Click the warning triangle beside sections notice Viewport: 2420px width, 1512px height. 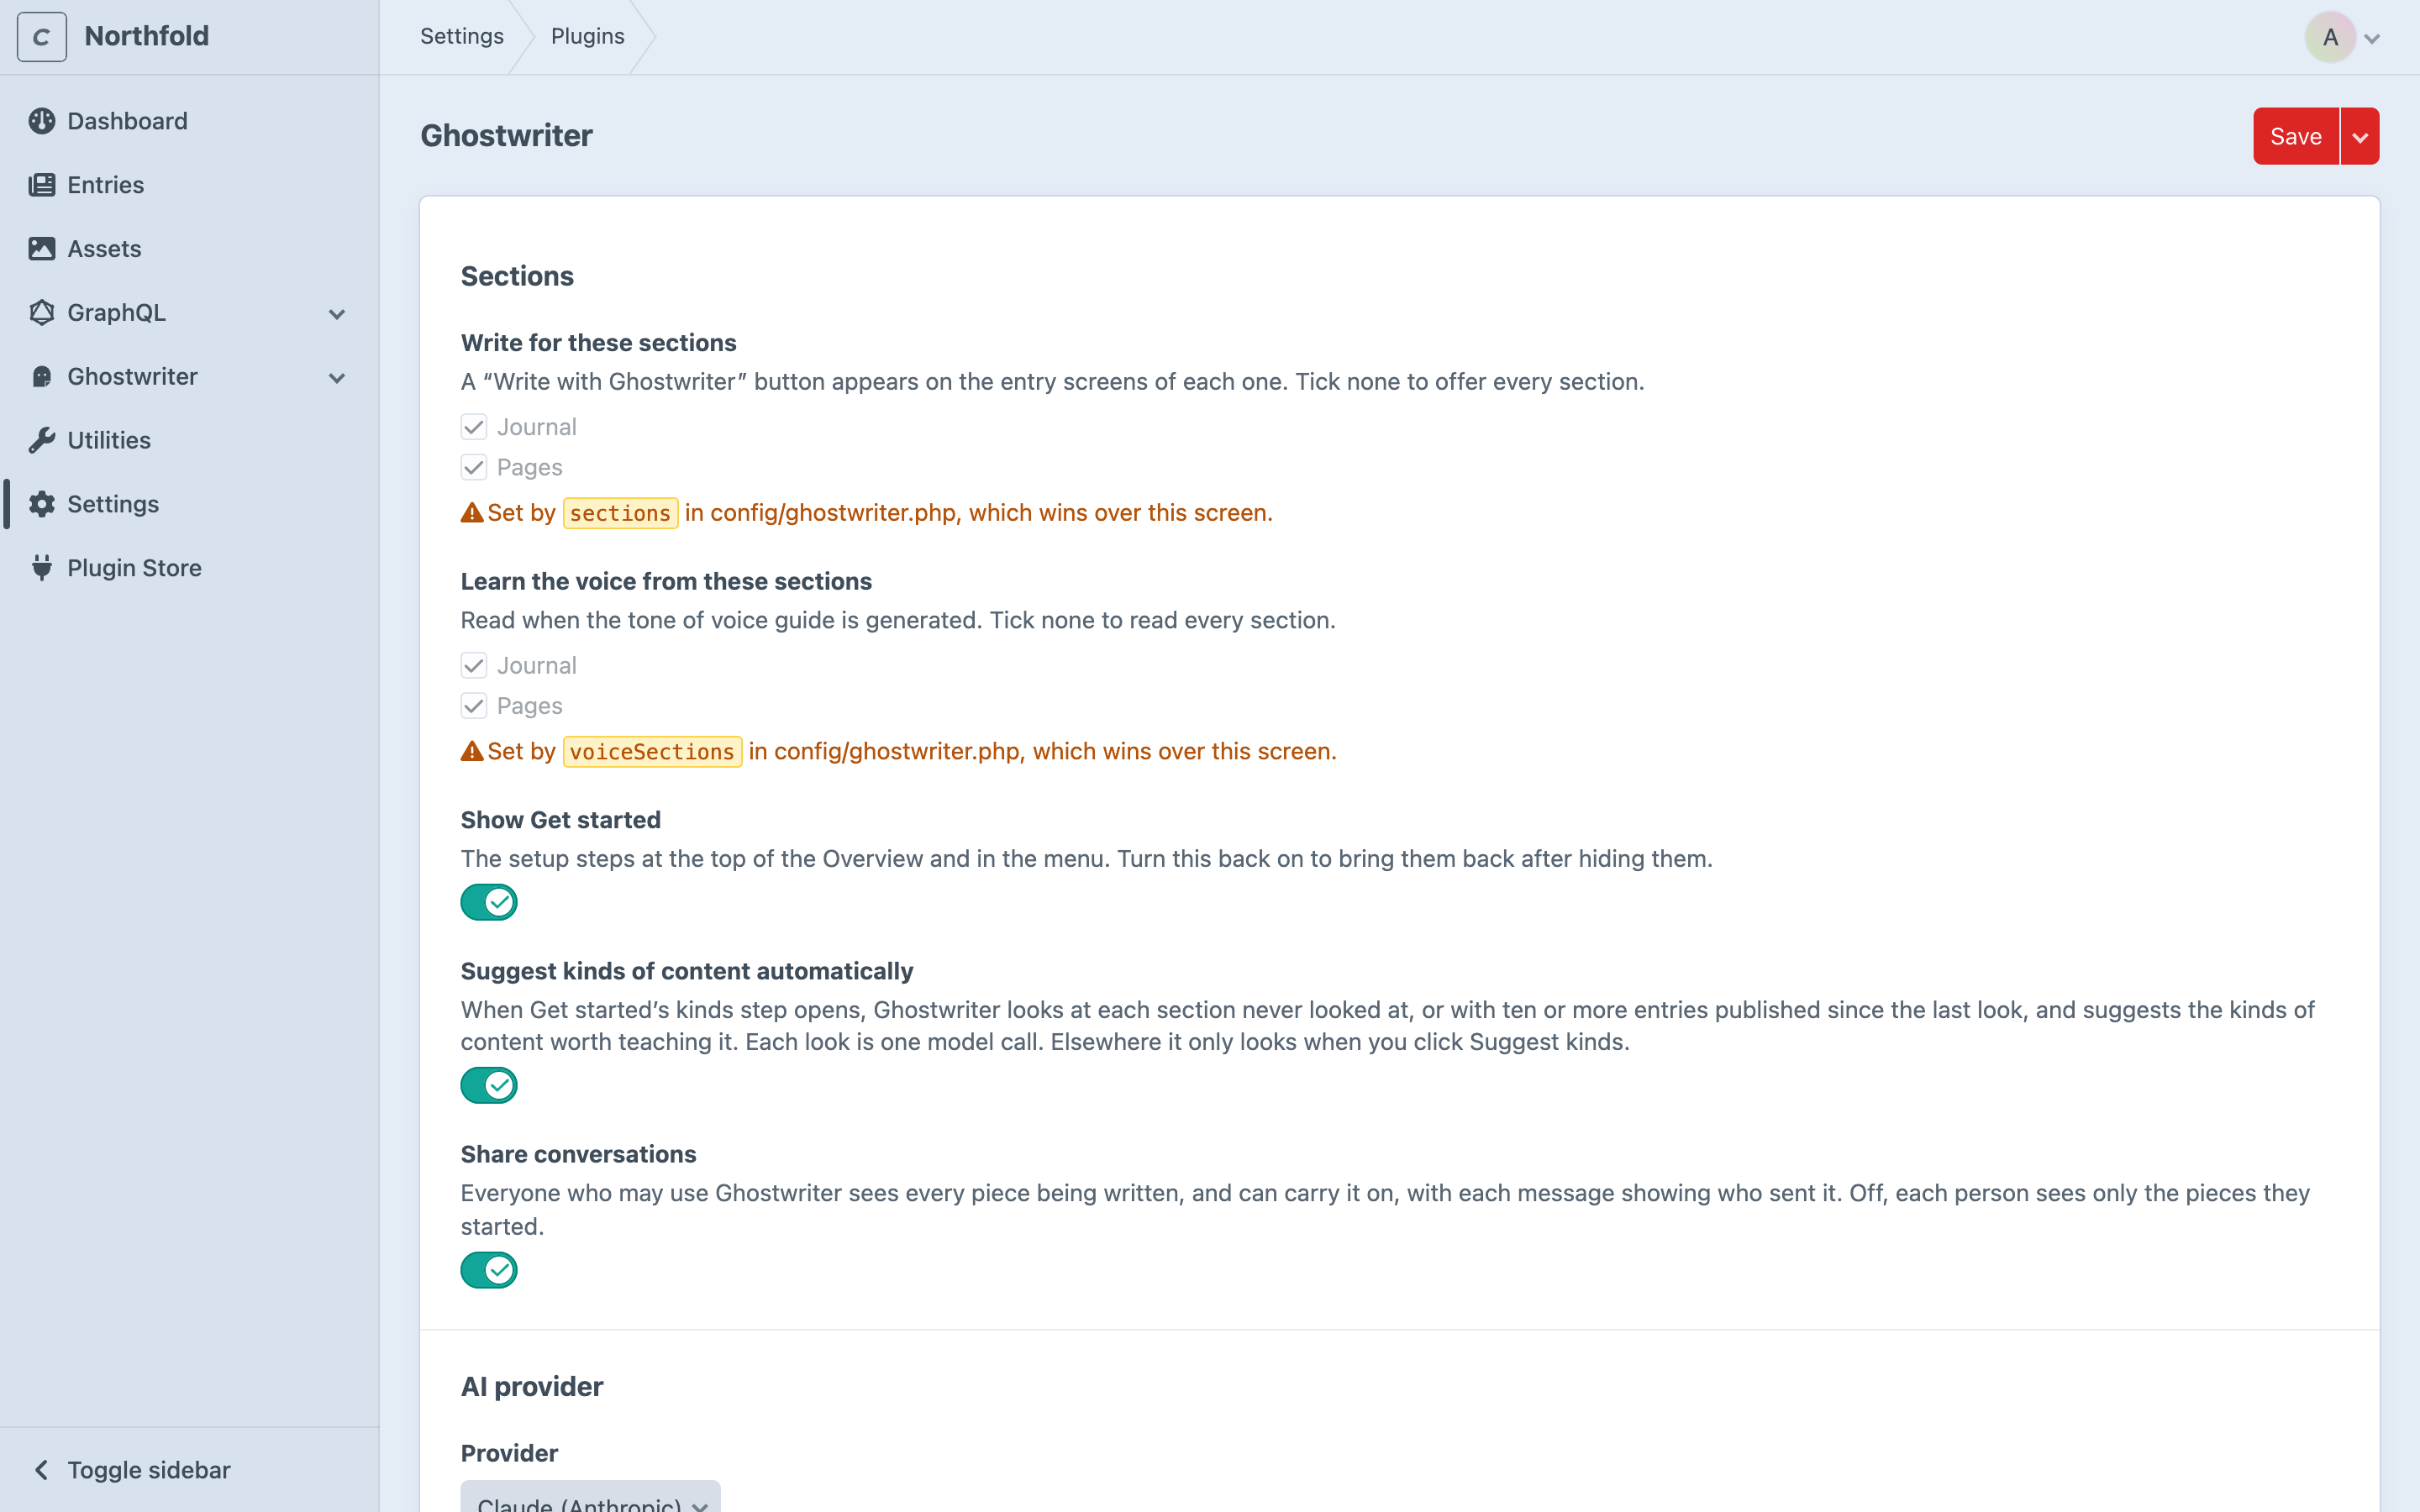(472, 513)
